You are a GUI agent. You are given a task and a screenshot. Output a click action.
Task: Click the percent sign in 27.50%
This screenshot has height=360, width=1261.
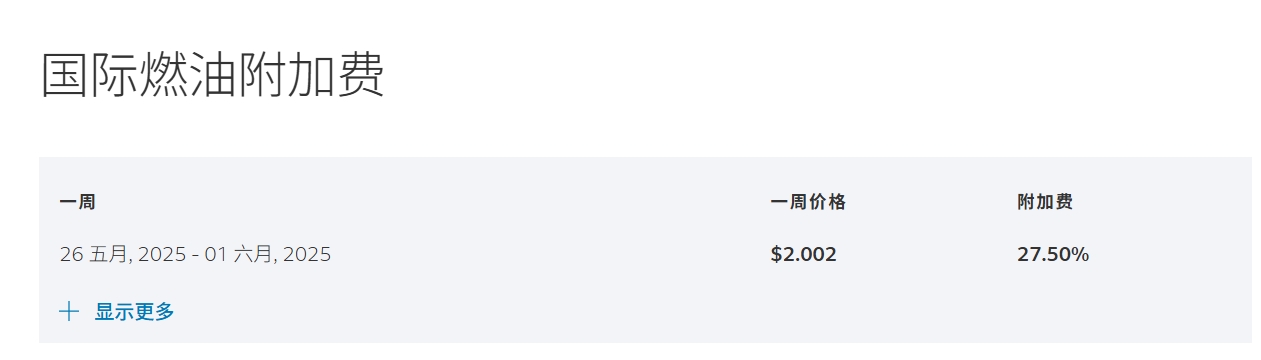click(1080, 255)
